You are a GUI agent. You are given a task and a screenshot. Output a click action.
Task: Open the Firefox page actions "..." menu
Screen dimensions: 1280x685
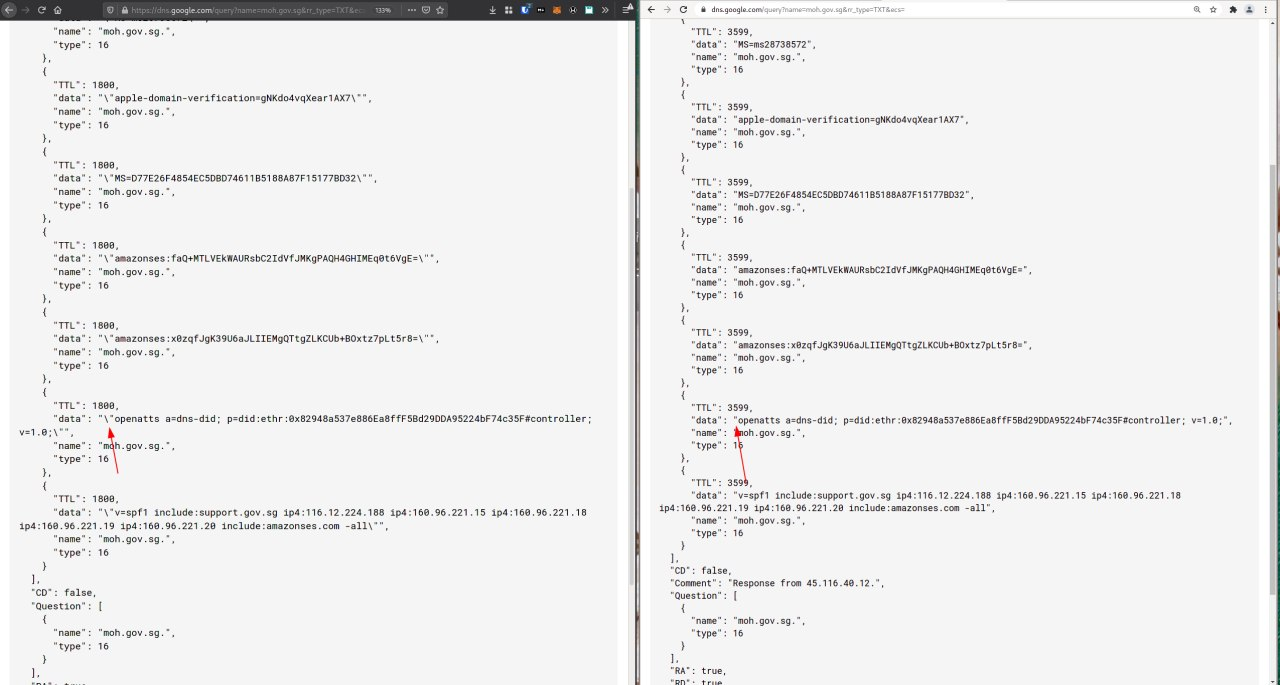click(410, 9)
